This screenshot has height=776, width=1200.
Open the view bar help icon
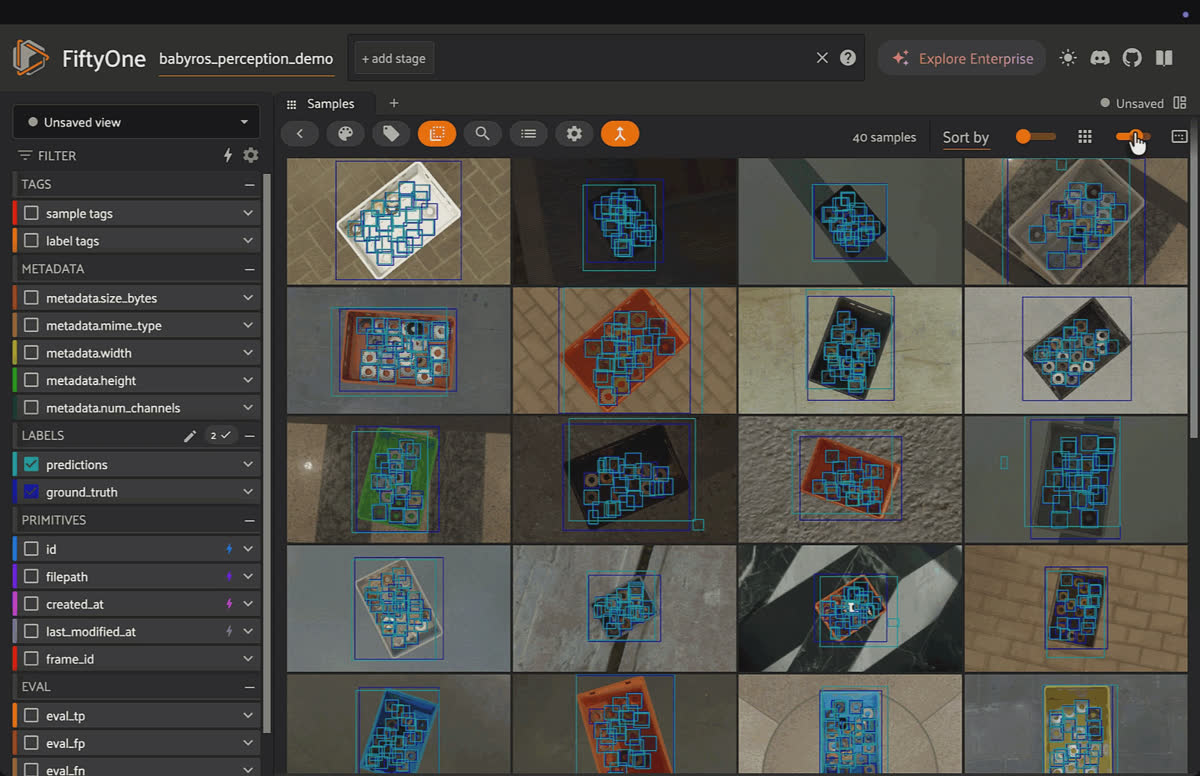pos(848,58)
